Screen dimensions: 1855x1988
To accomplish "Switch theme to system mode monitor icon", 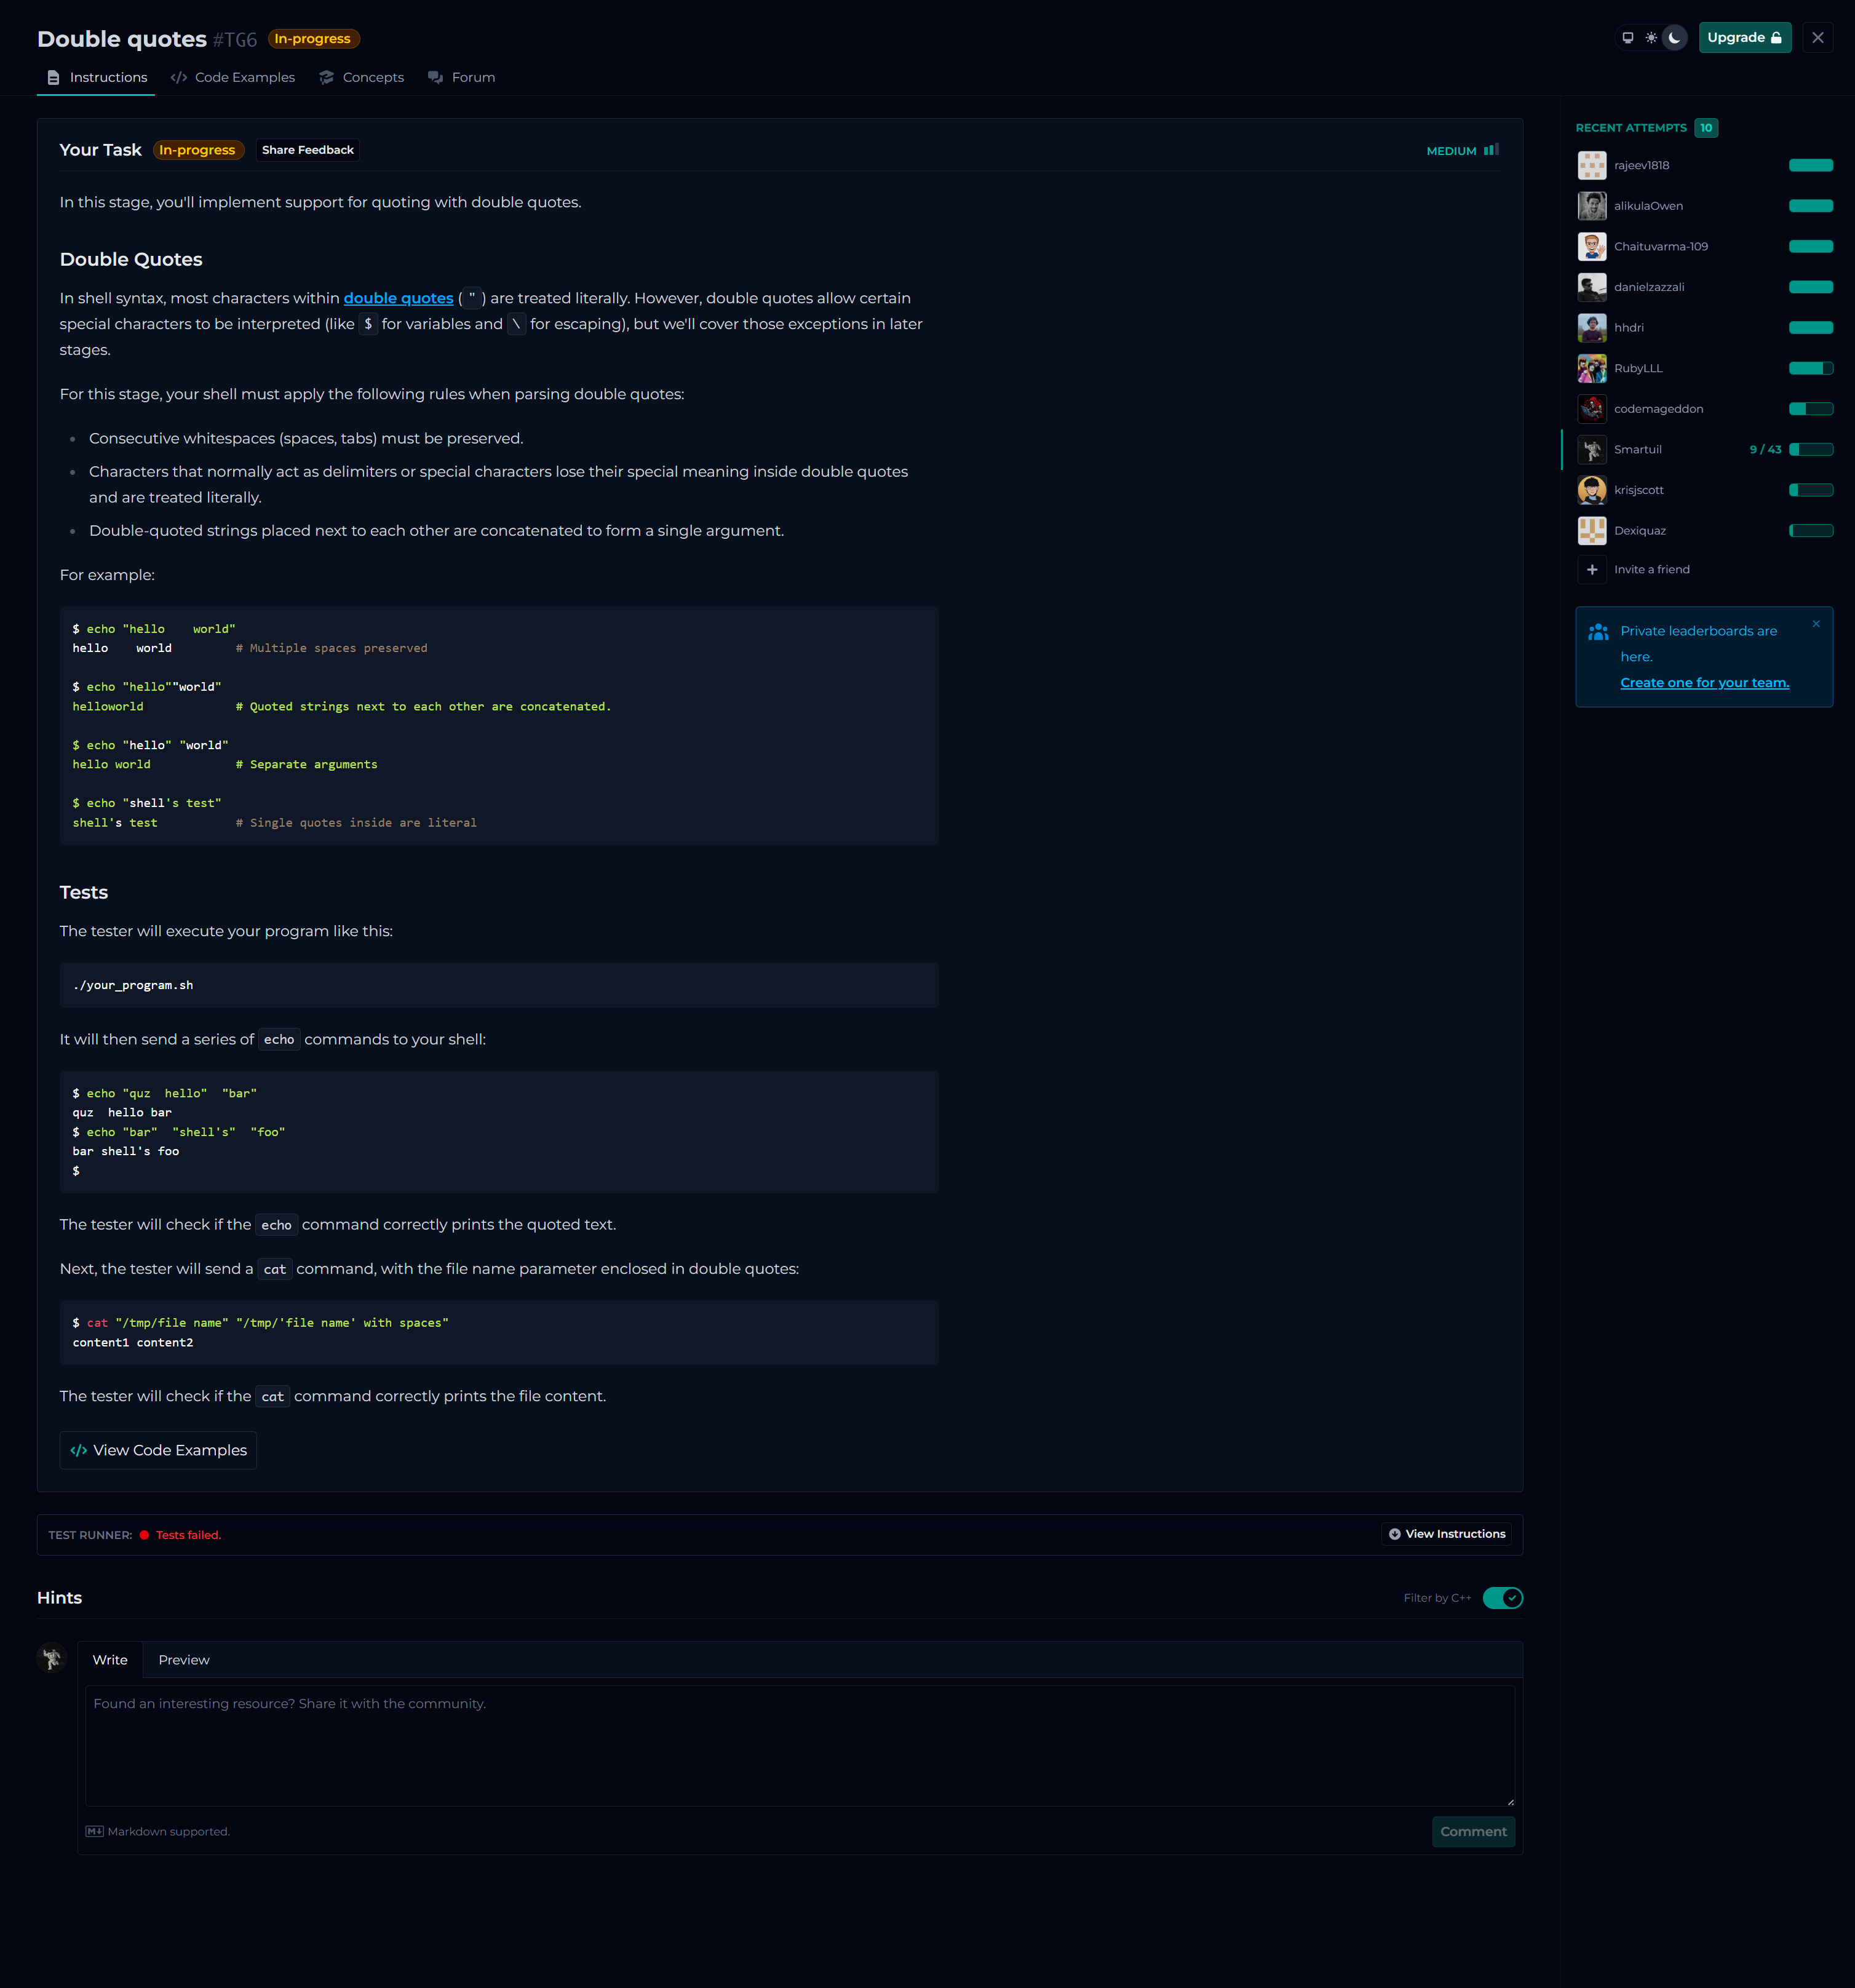I will pos(1627,38).
